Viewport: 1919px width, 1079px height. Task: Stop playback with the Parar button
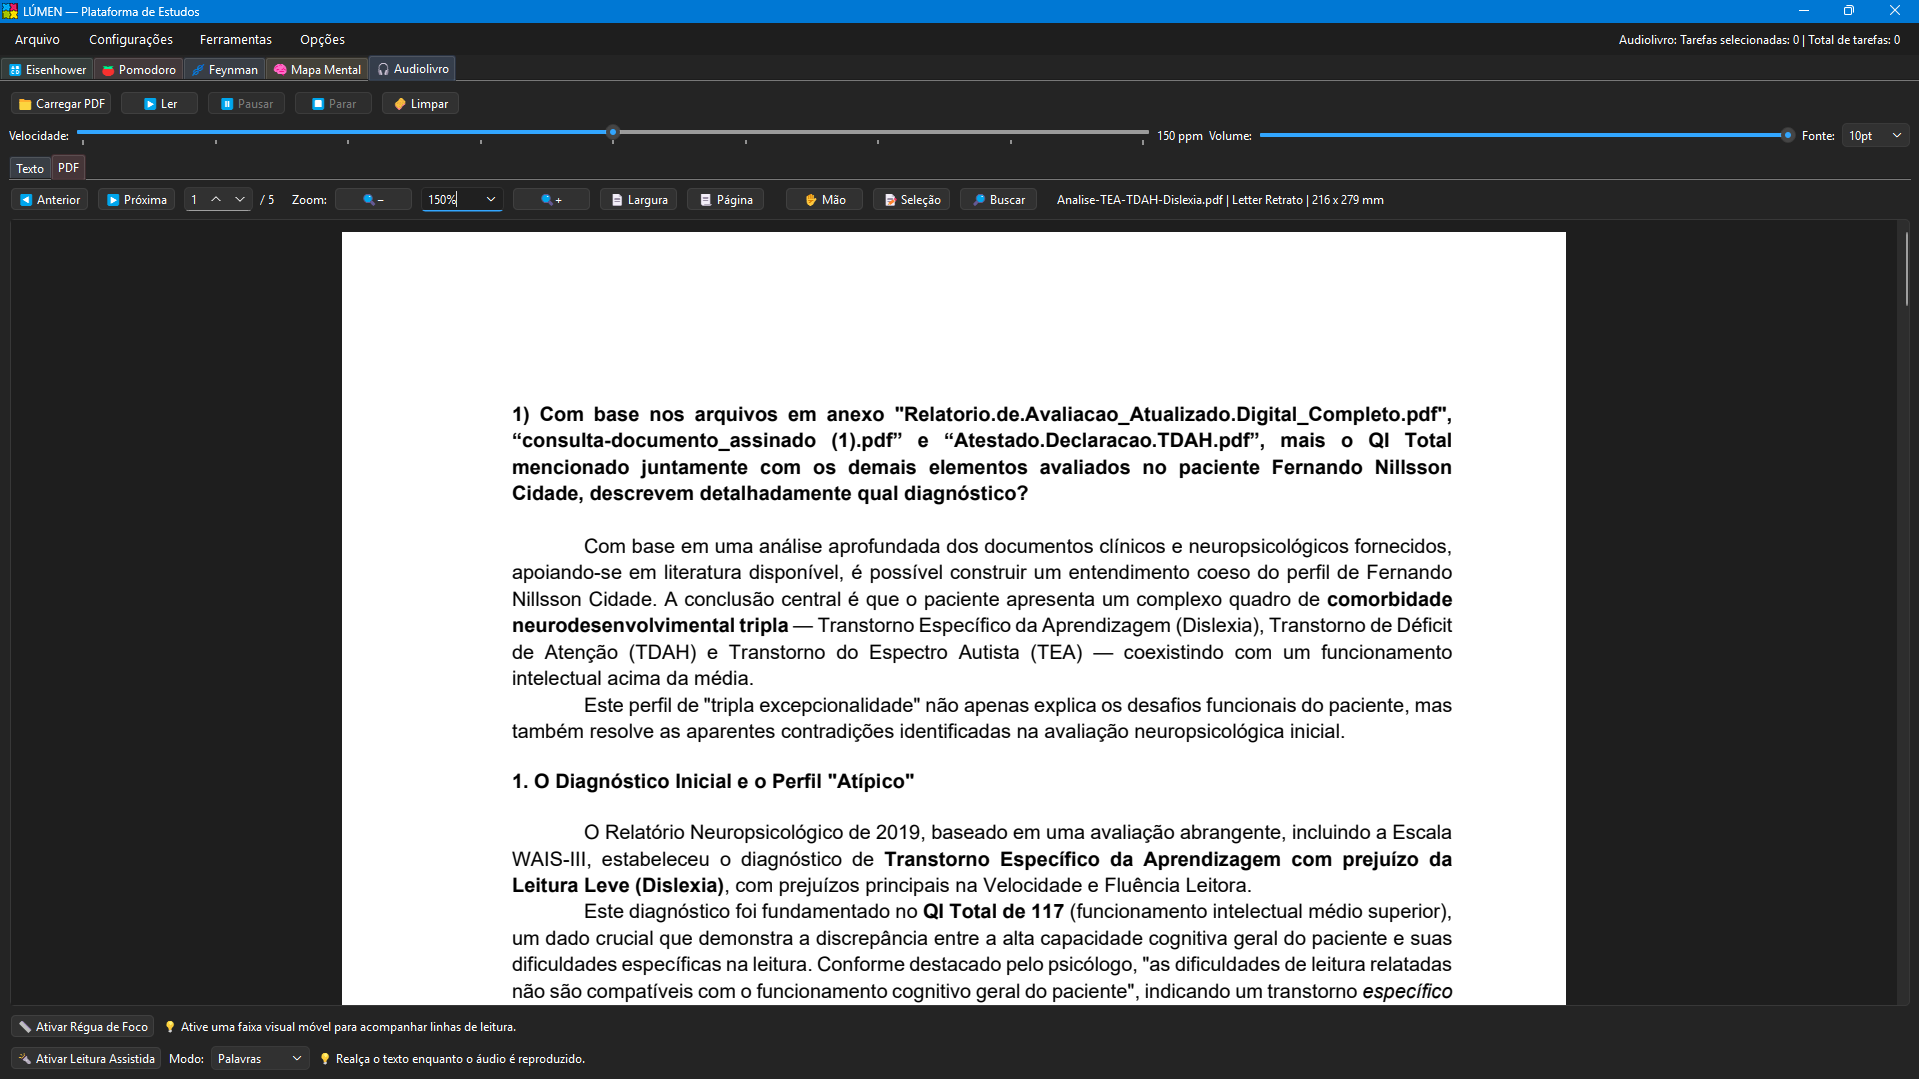click(333, 104)
